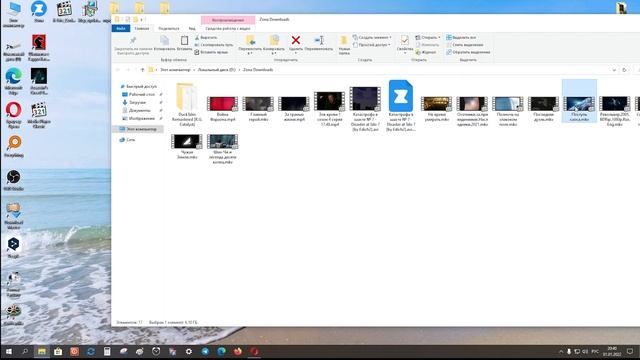This screenshot has width=640, height=360.
Task: Select the white-triangle thumbnail video in second row
Action: point(187,146)
